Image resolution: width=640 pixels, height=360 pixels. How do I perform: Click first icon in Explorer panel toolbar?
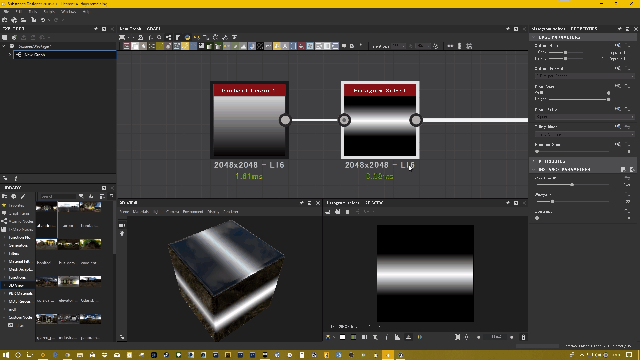(4, 37)
